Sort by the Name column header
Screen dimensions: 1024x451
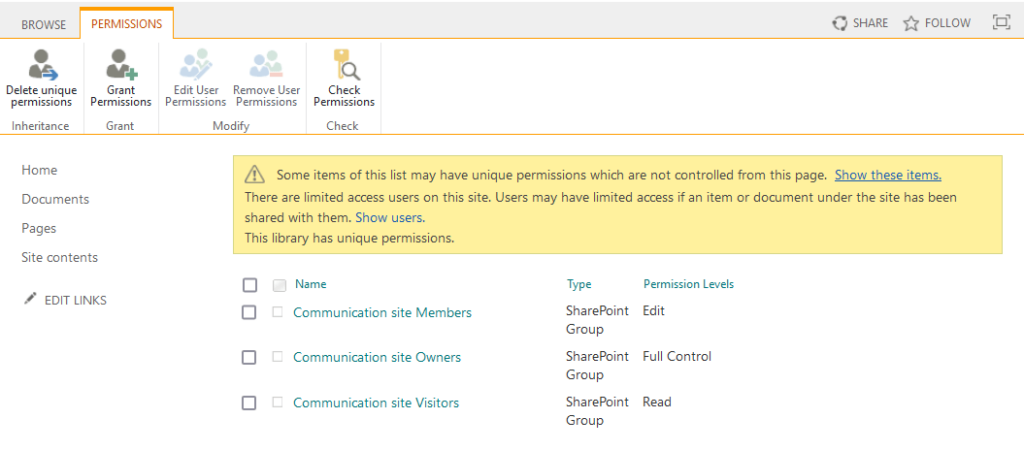pos(311,284)
